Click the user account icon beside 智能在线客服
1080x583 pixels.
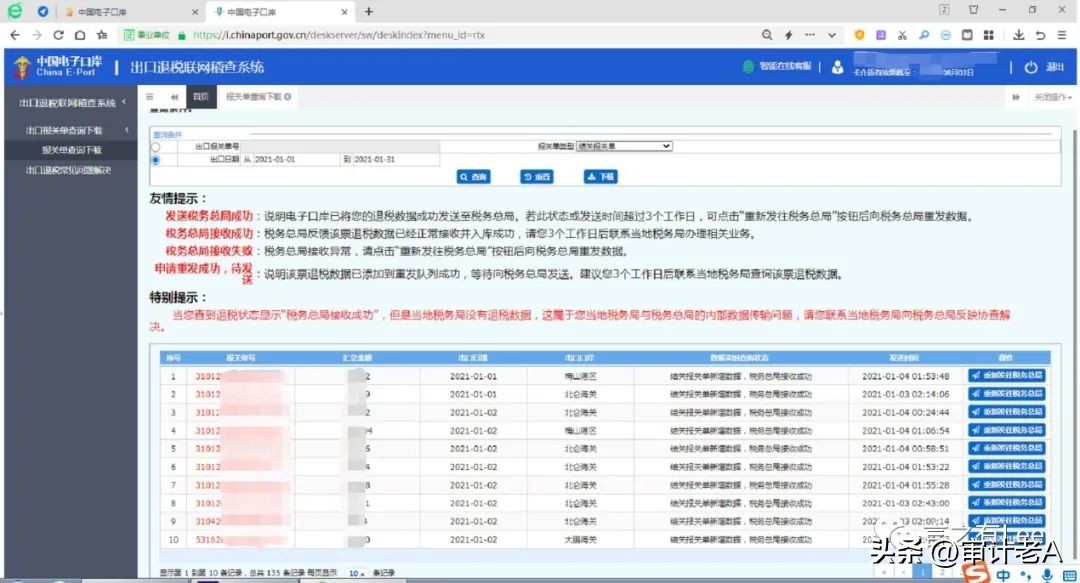837,67
